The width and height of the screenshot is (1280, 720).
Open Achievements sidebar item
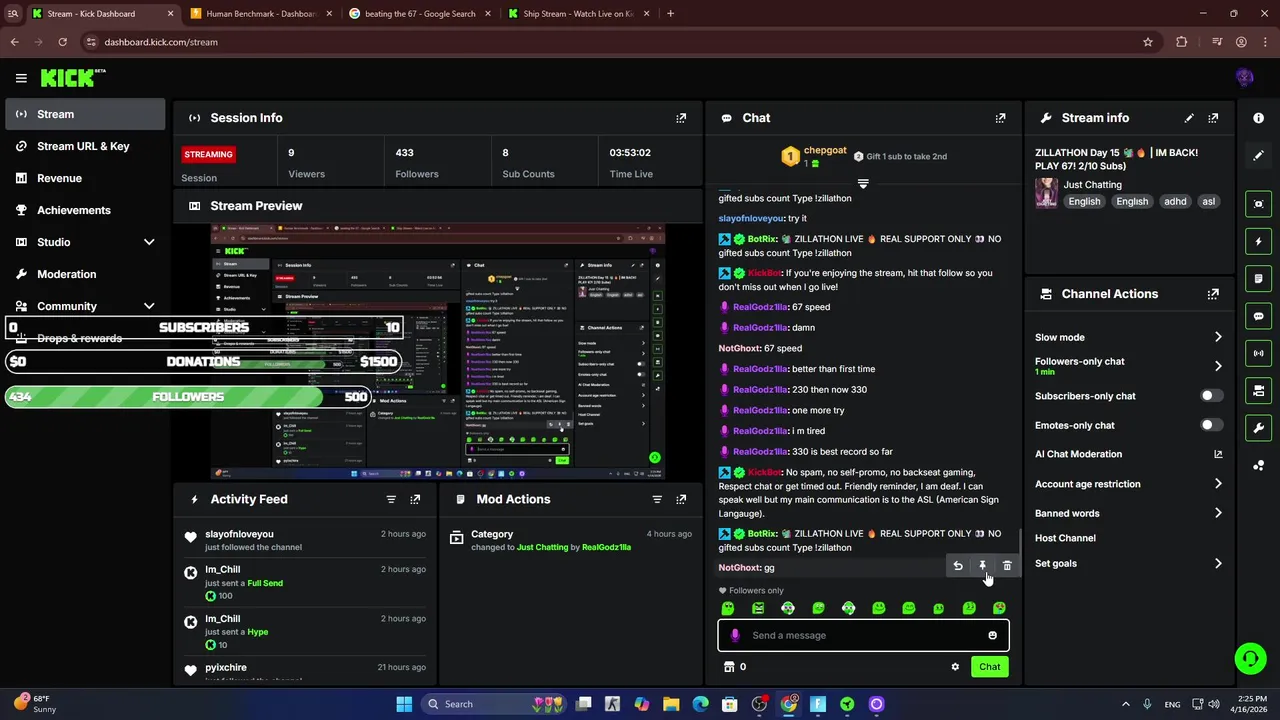[85, 210]
